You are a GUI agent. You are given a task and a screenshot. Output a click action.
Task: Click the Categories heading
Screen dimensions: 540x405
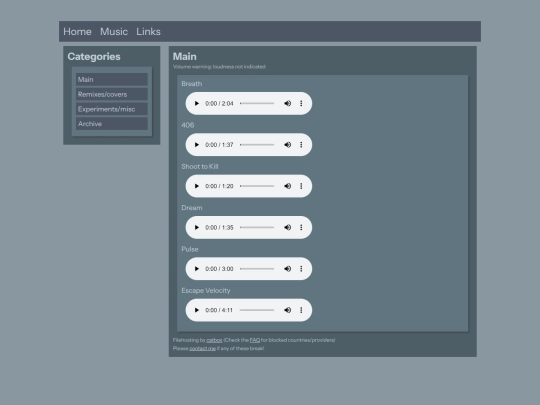pyautogui.click(x=94, y=56)
